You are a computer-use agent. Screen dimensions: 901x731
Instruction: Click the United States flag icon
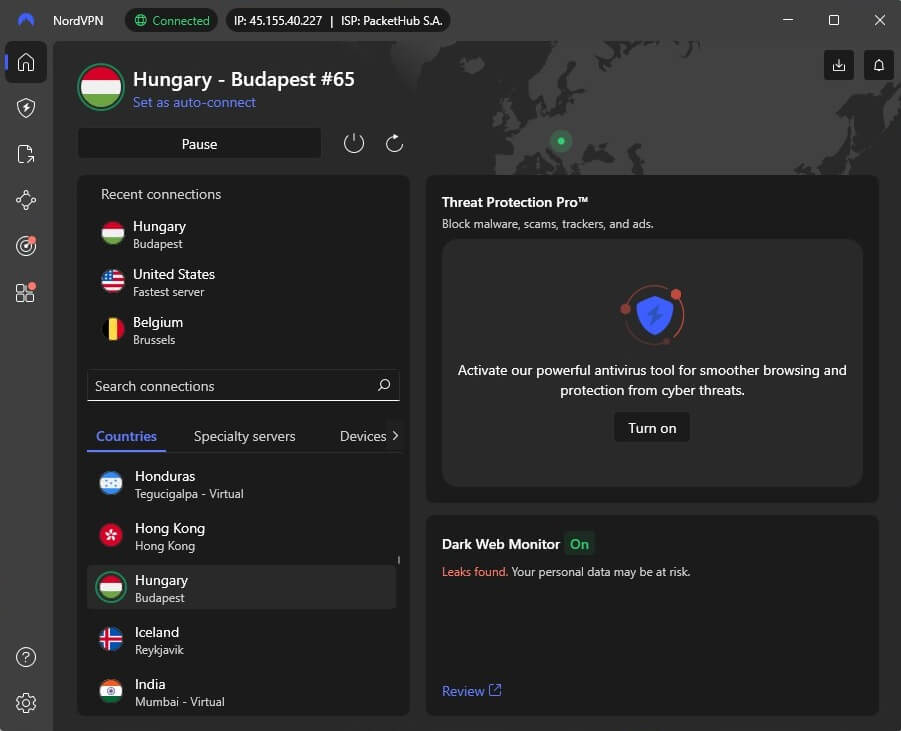pyautogui.click(x=113, y=282)
